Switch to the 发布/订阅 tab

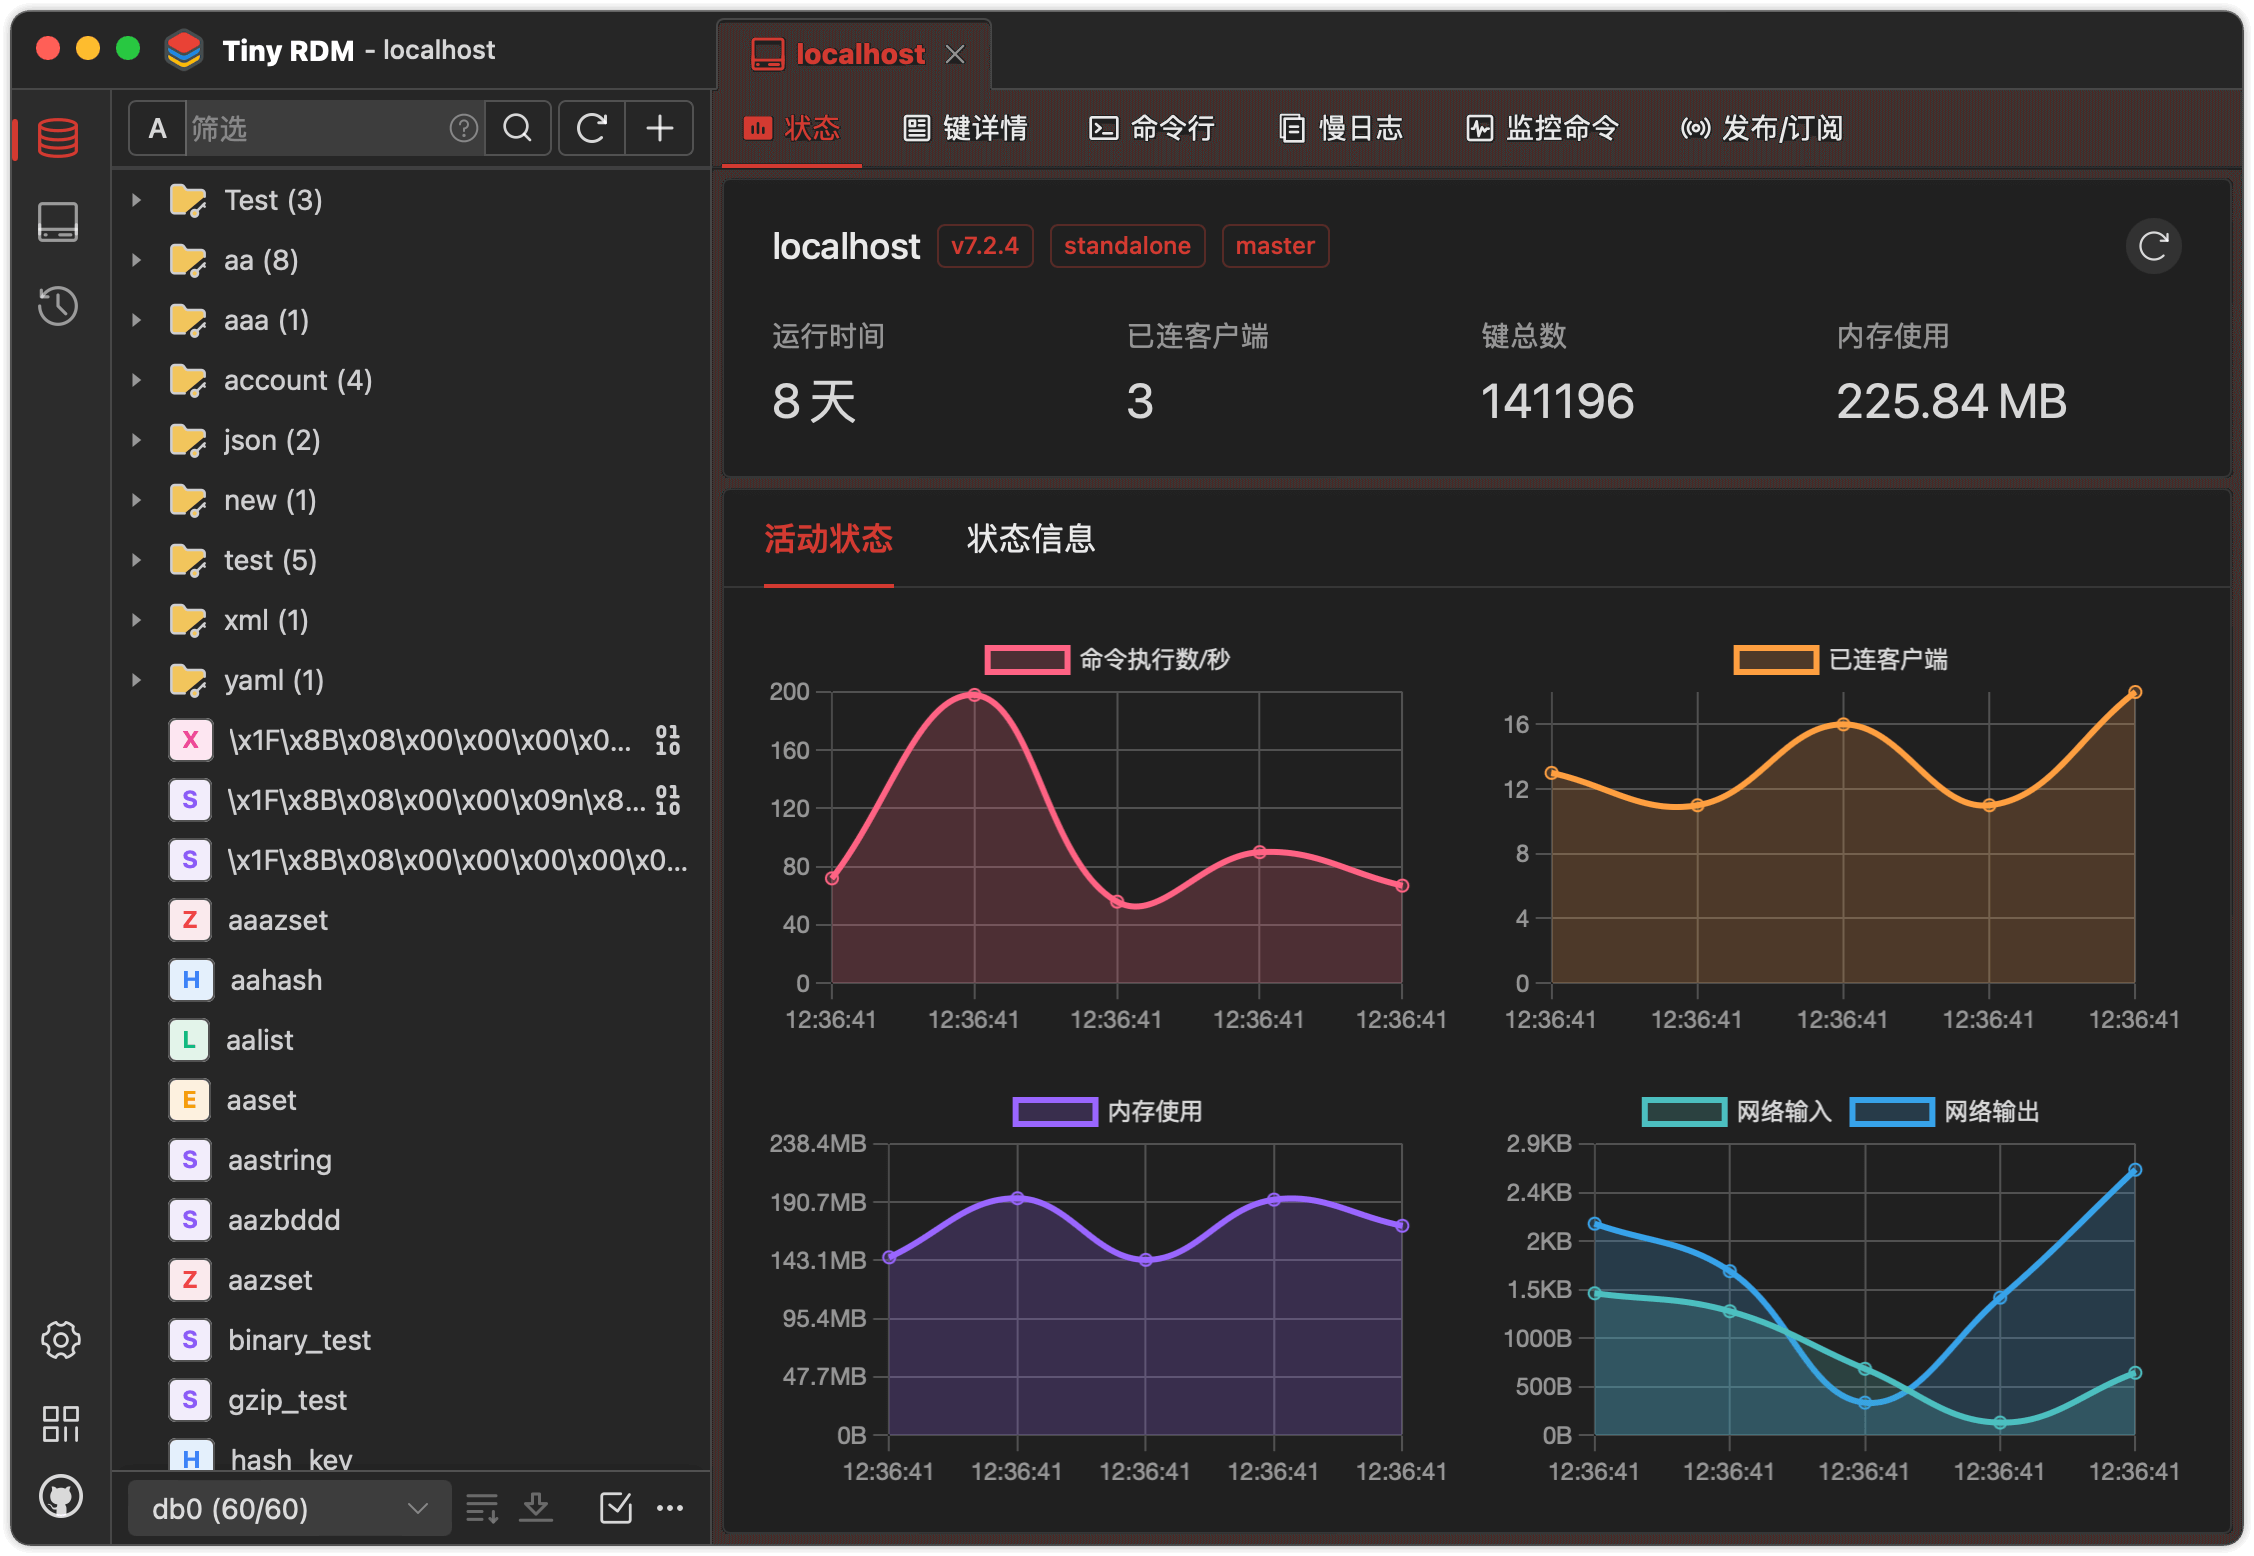(x=1761, y=128)
